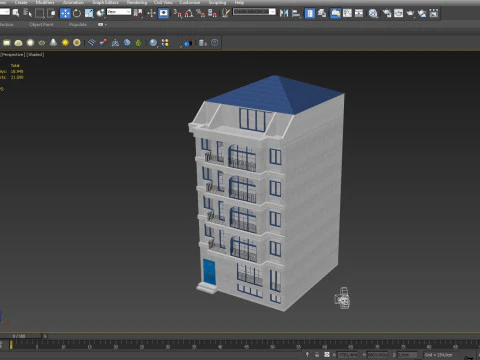
Task: Toggle the Selection Lock padlock icon
Action: (317, 355)
